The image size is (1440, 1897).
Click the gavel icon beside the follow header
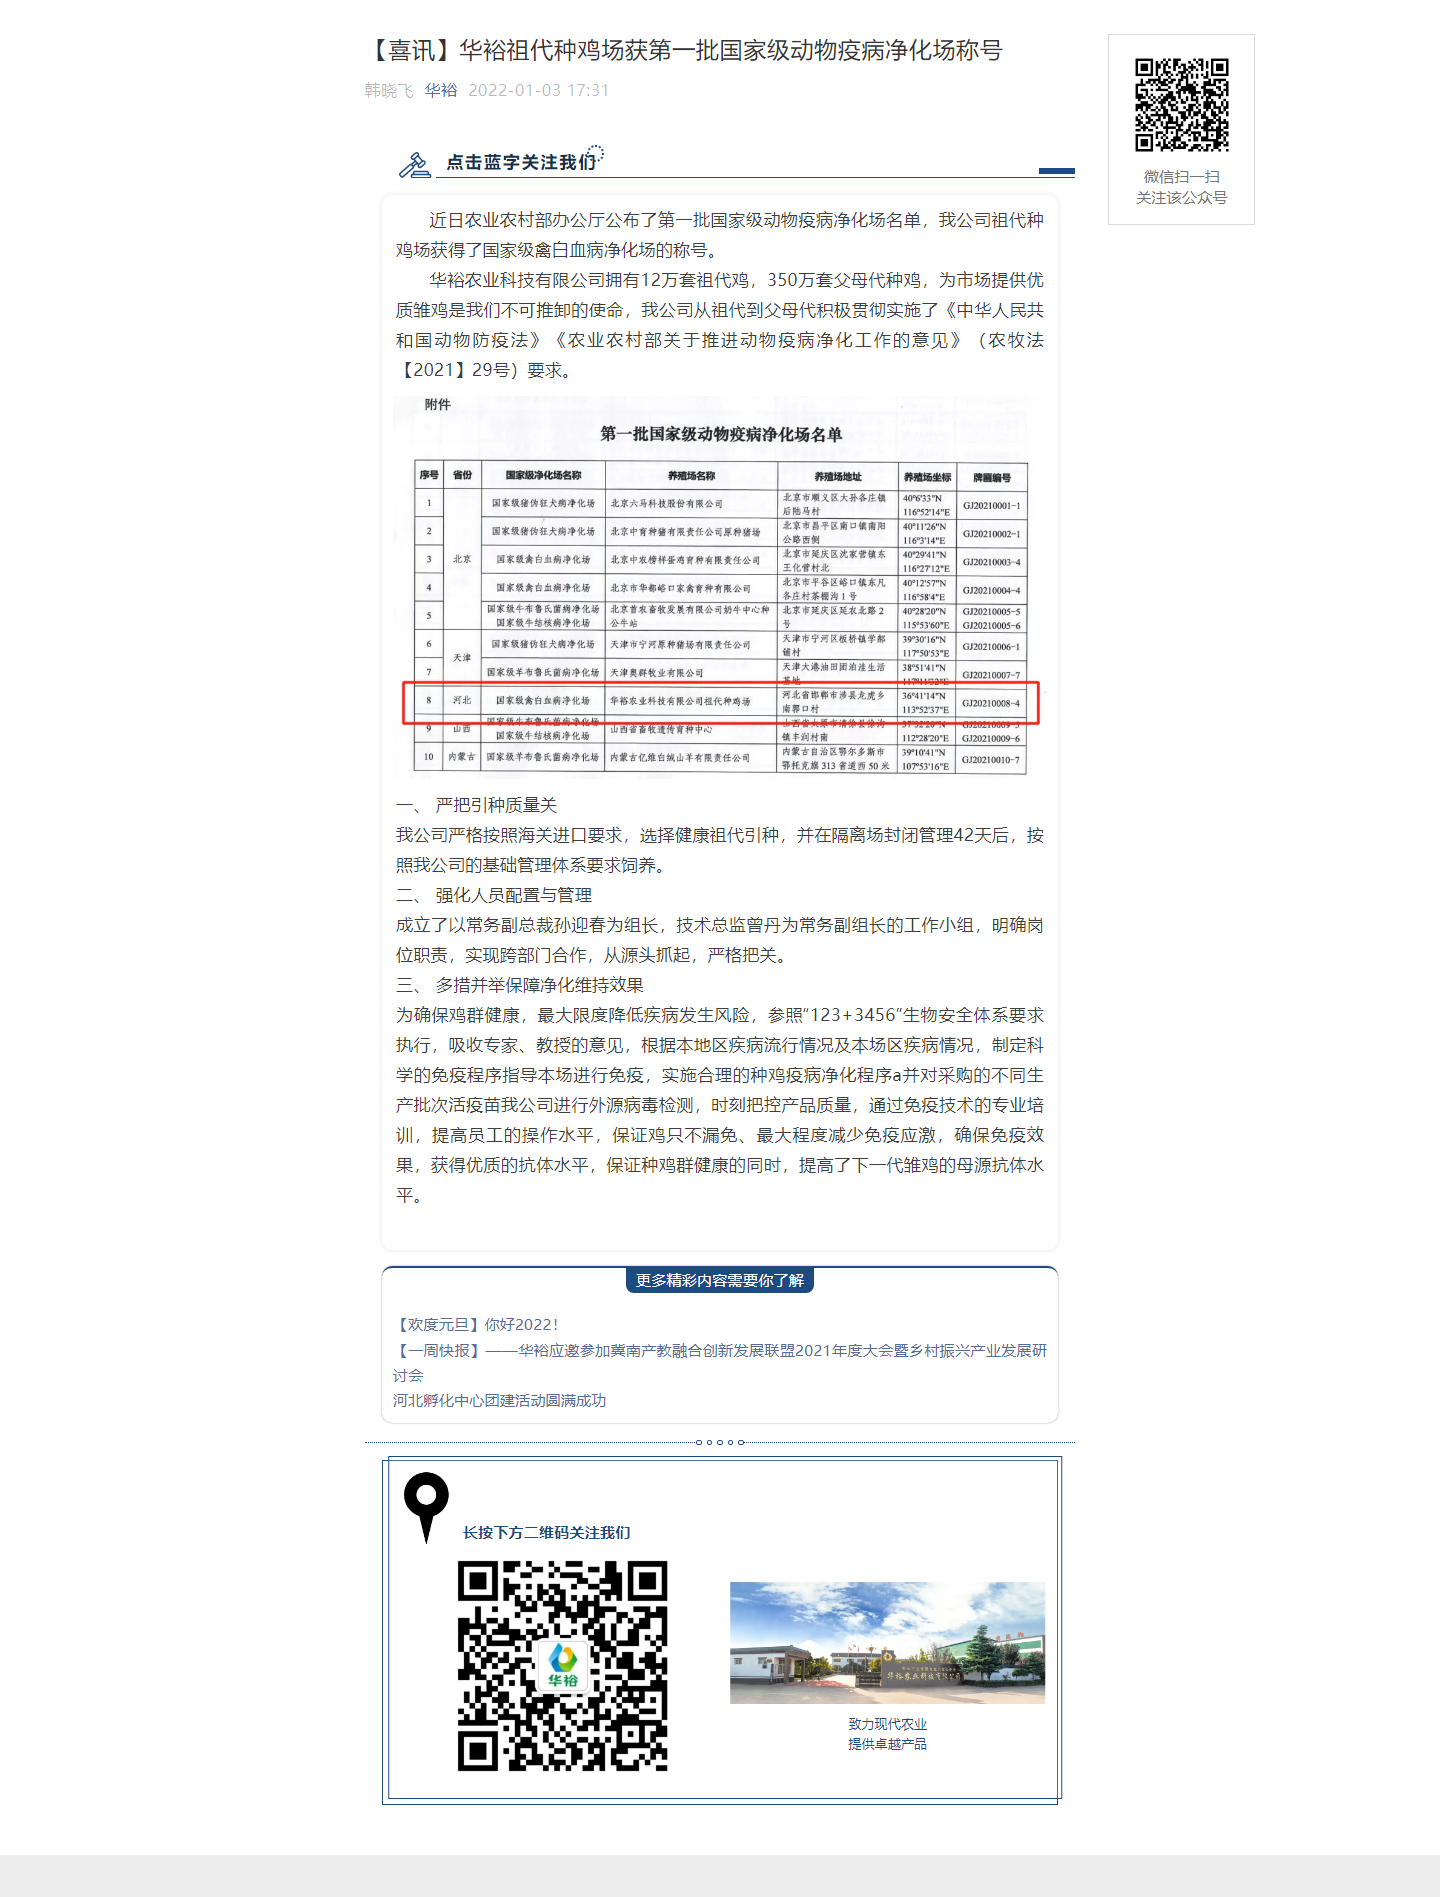414,165
